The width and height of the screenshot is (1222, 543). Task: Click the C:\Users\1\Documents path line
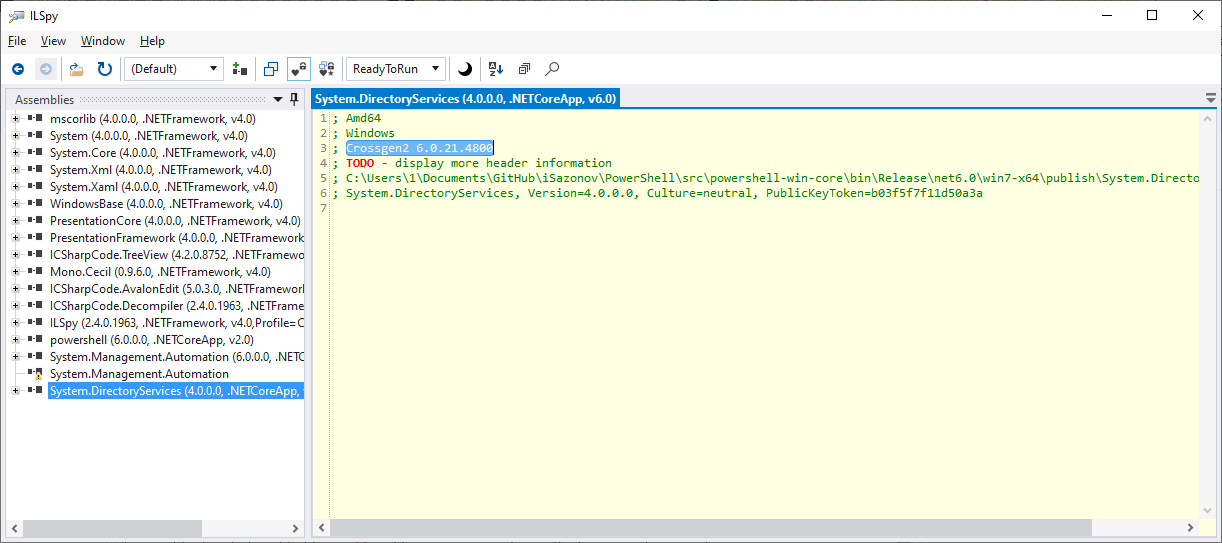(772, 178)
